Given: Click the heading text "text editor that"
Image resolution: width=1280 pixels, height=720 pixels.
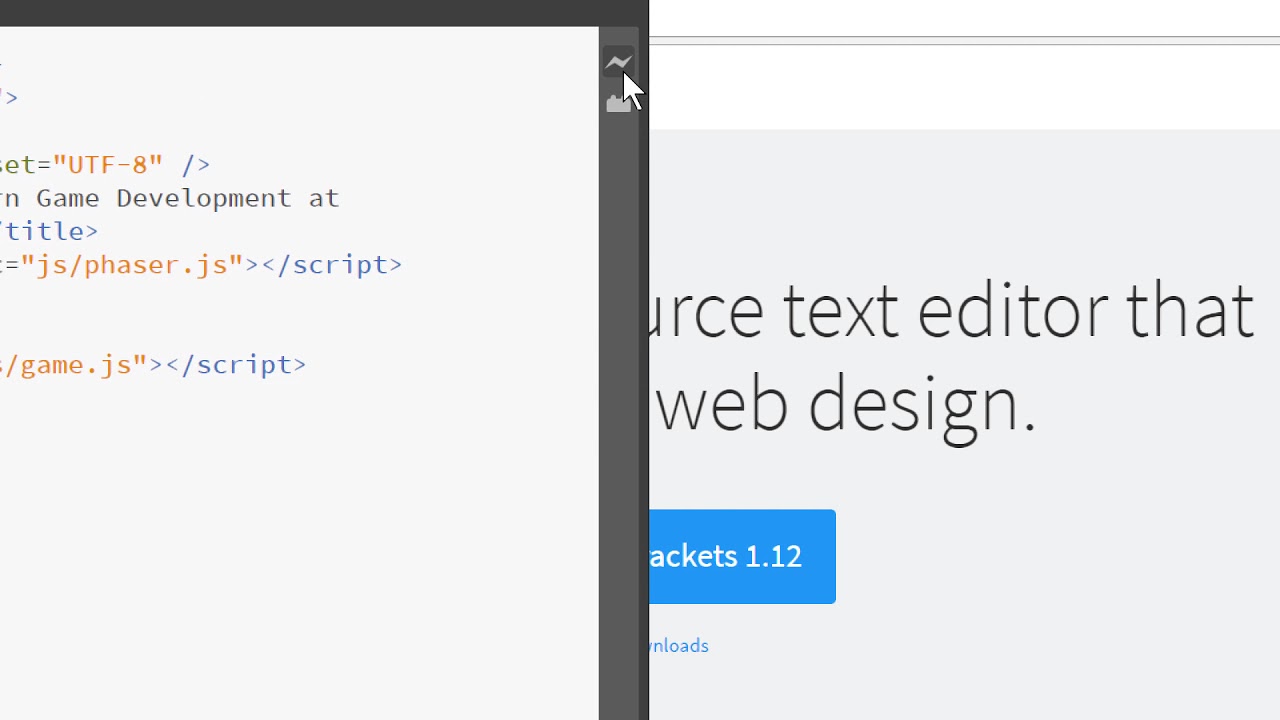Looking at the screenshot, I should [x=1018, y=311].
